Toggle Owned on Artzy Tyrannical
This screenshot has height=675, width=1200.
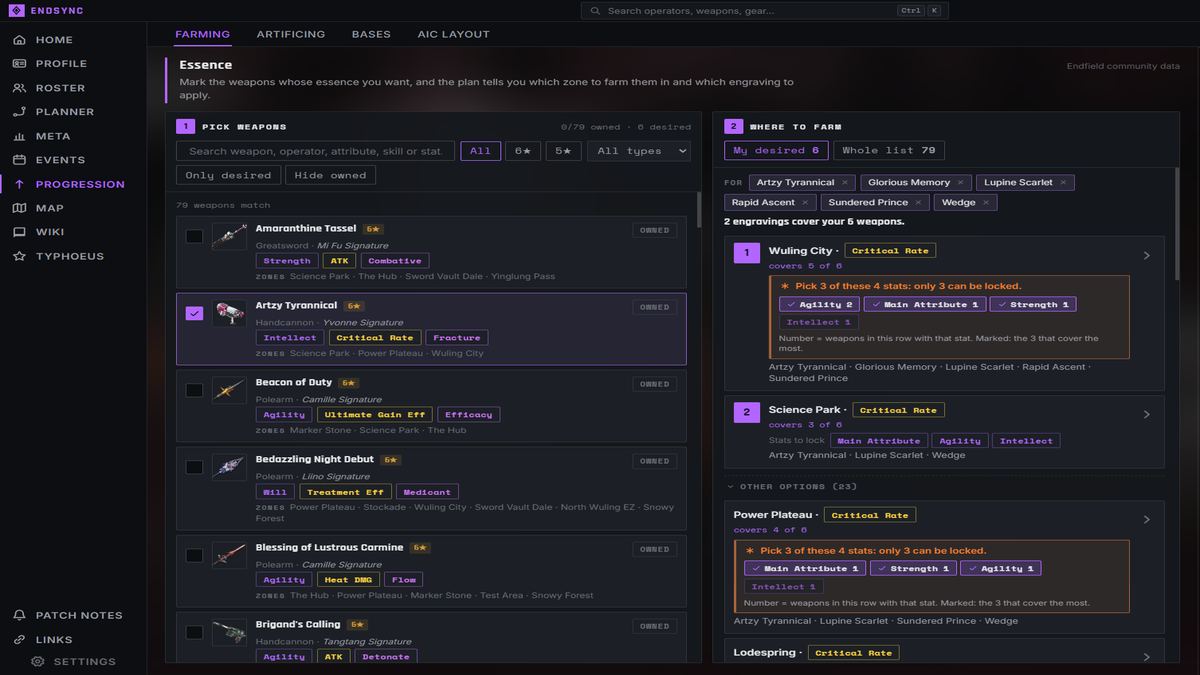click(655, 307)
